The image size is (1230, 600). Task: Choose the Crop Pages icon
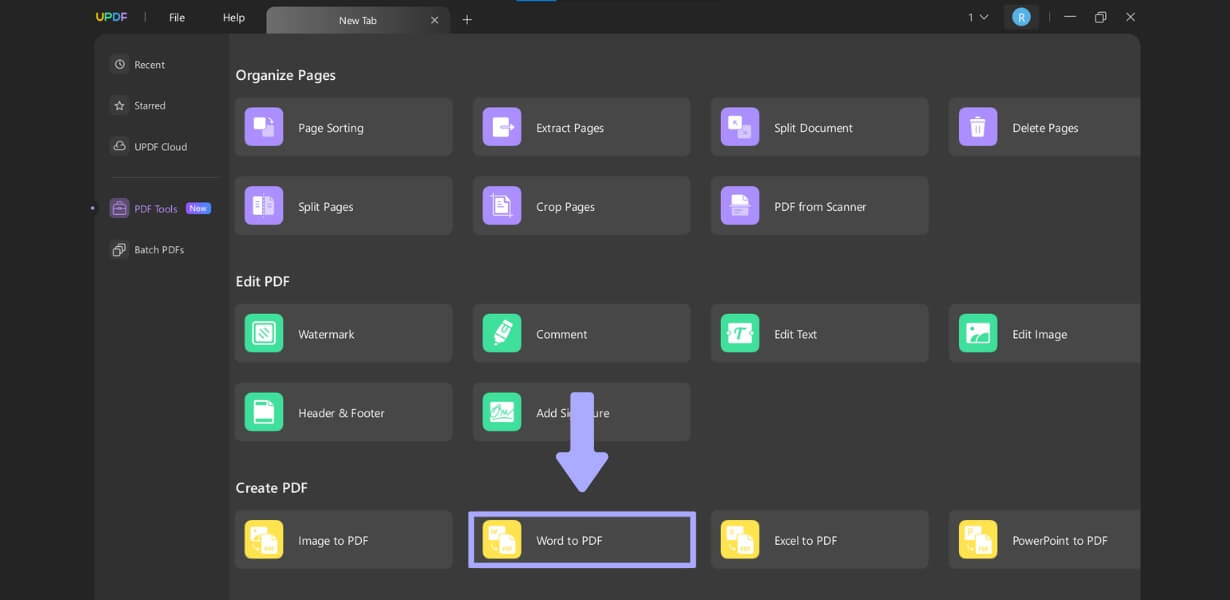(502, 206)
